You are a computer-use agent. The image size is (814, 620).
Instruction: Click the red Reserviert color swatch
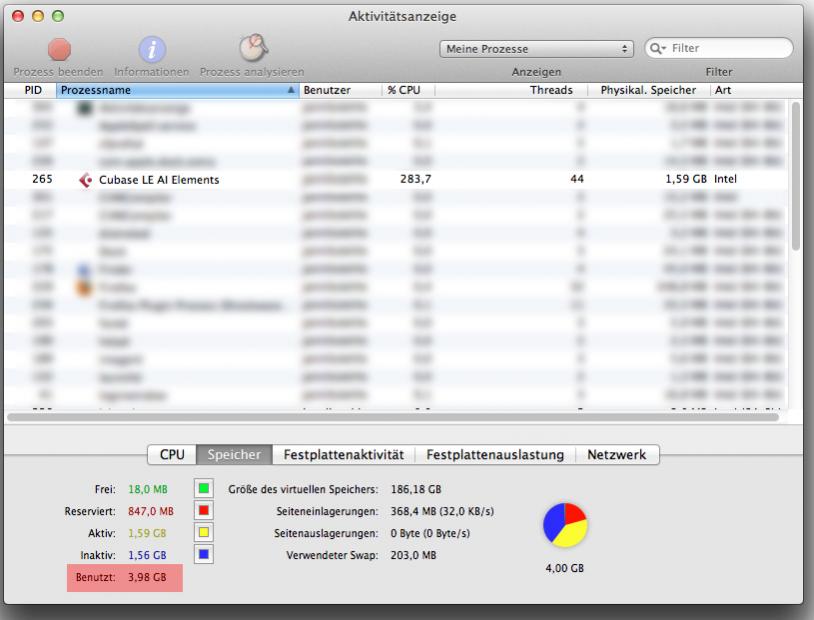204,510
